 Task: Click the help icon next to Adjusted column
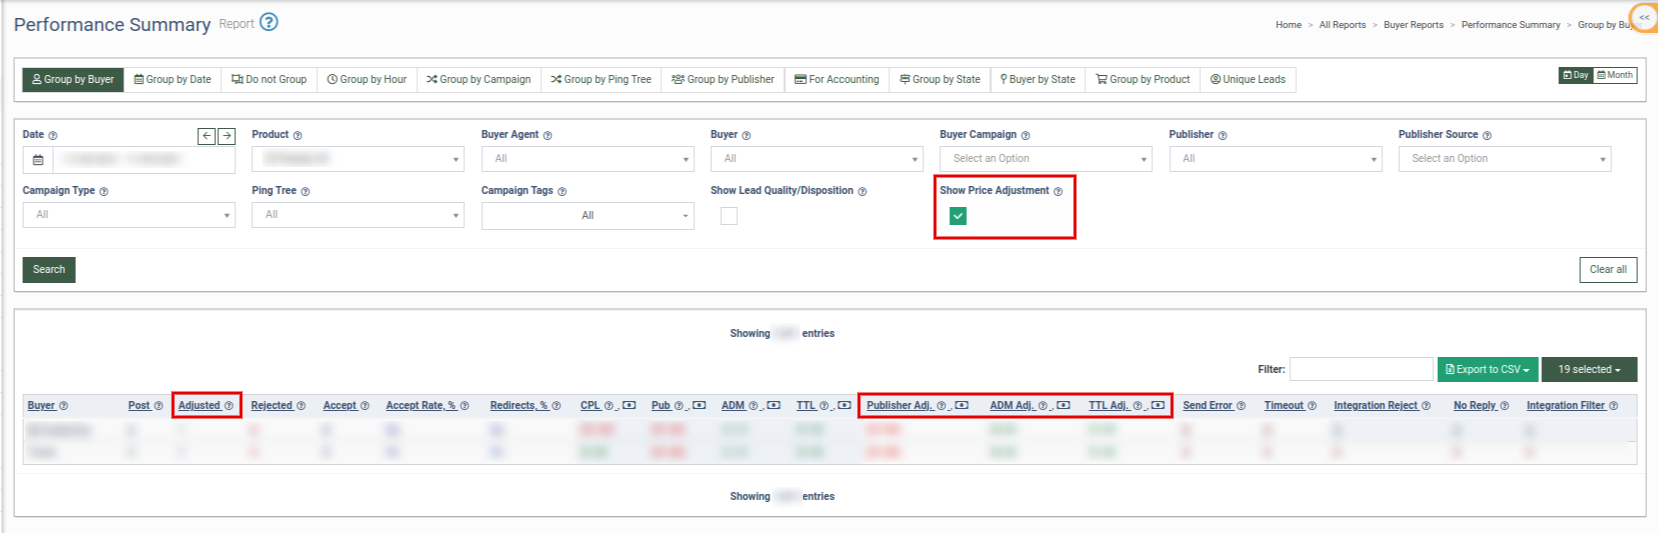[x=229, y=405]
